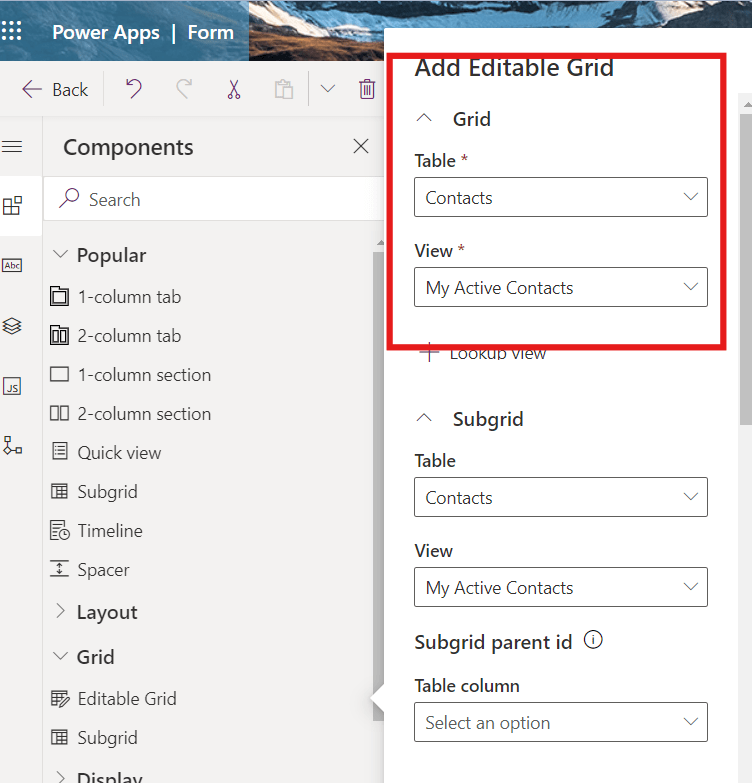Viewport: 752px width, 783px height.
Task: Close the Components pane
Action: tap(361, 147)
